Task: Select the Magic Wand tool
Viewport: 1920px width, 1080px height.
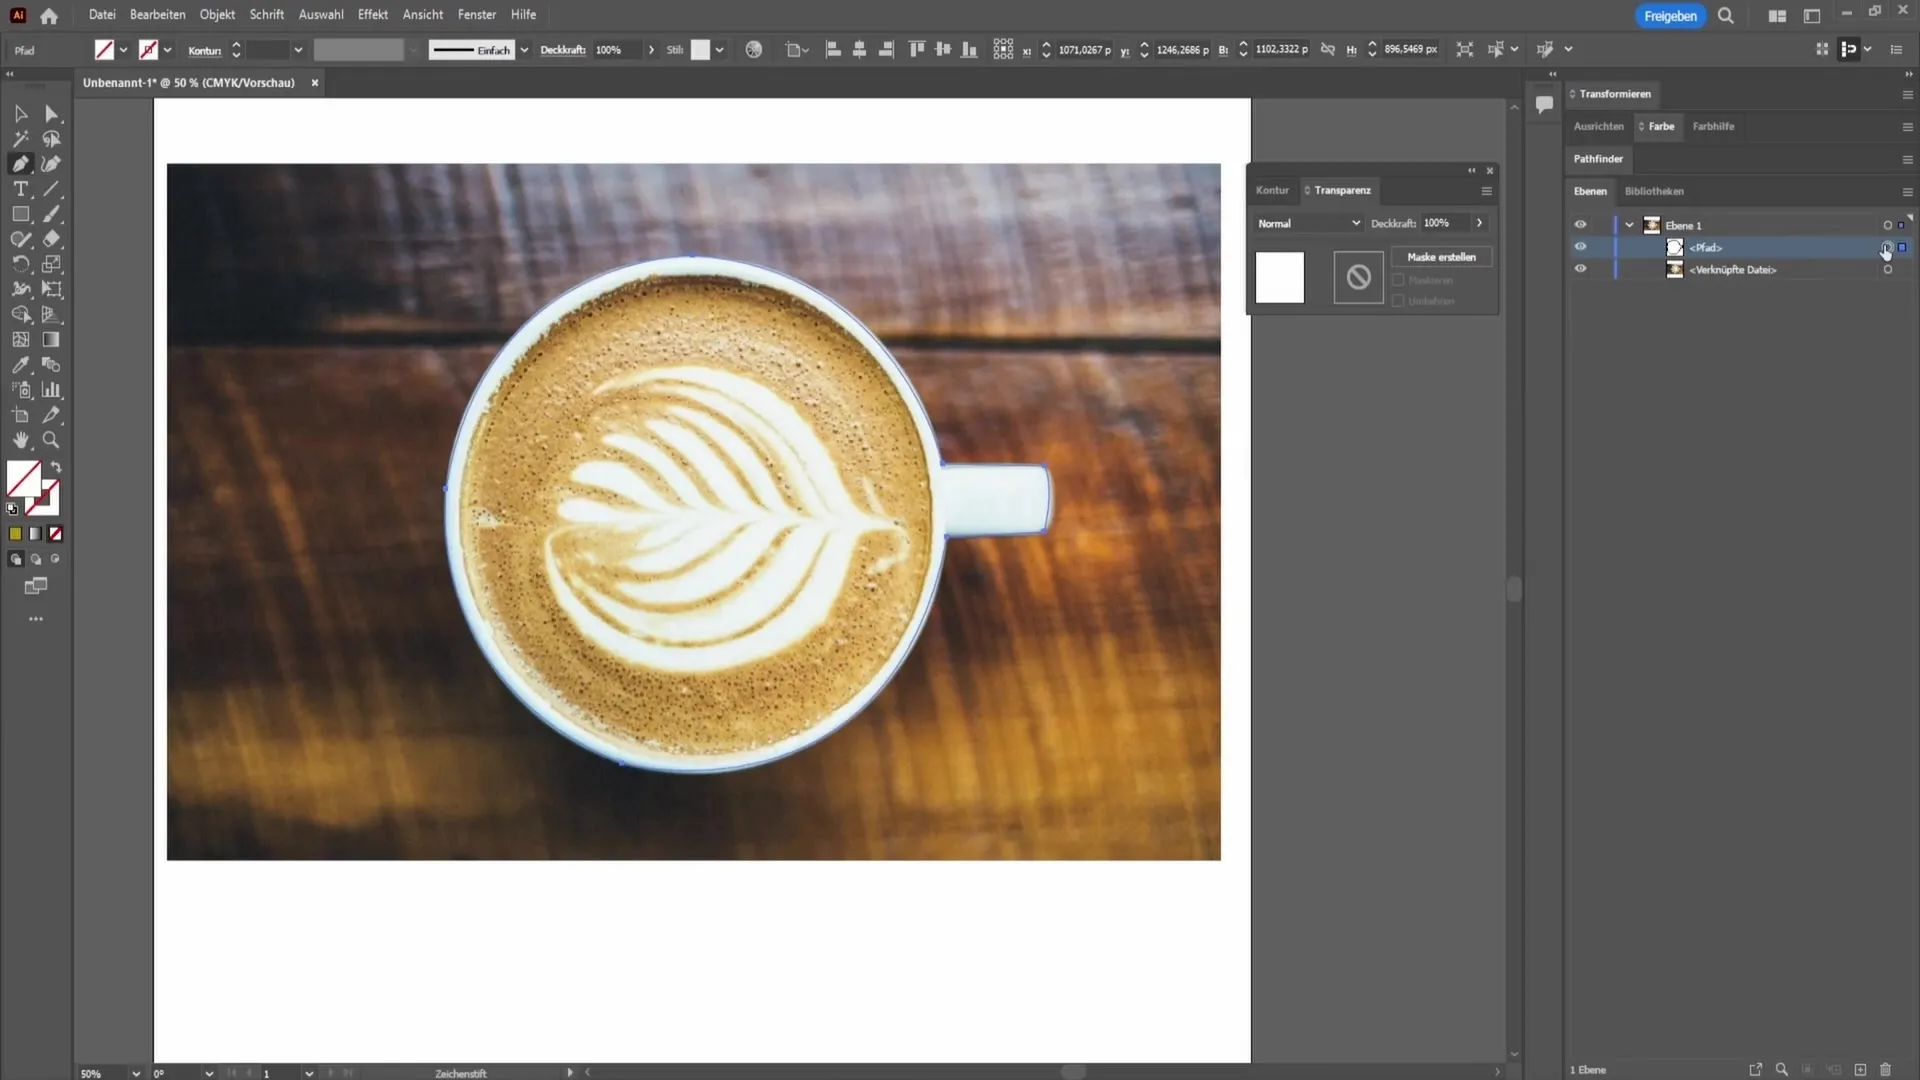Action: (20, 139)
